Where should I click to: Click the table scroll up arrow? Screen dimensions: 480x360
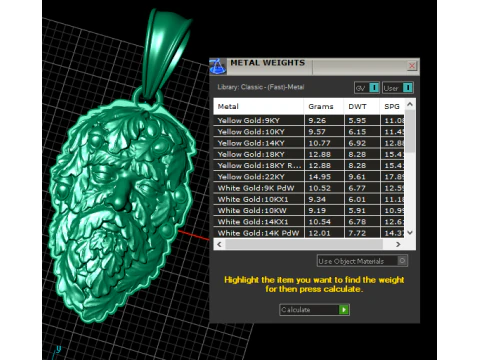(x=410, y=104)
